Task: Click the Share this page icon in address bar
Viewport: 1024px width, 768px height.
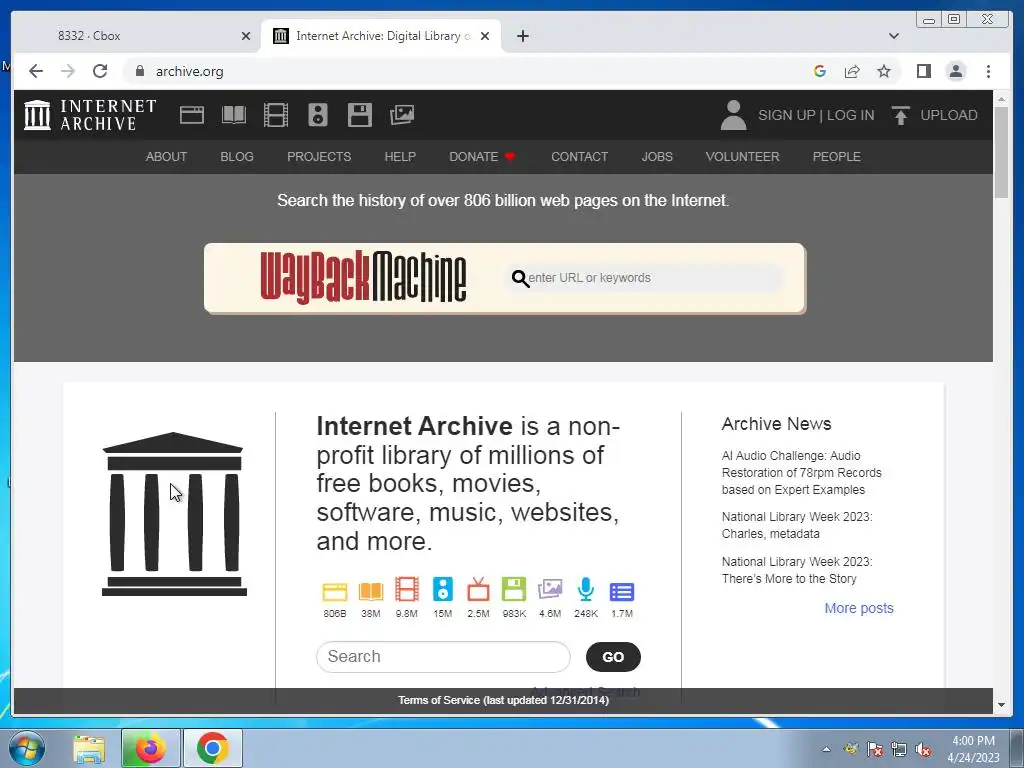Action: point(852,71)
